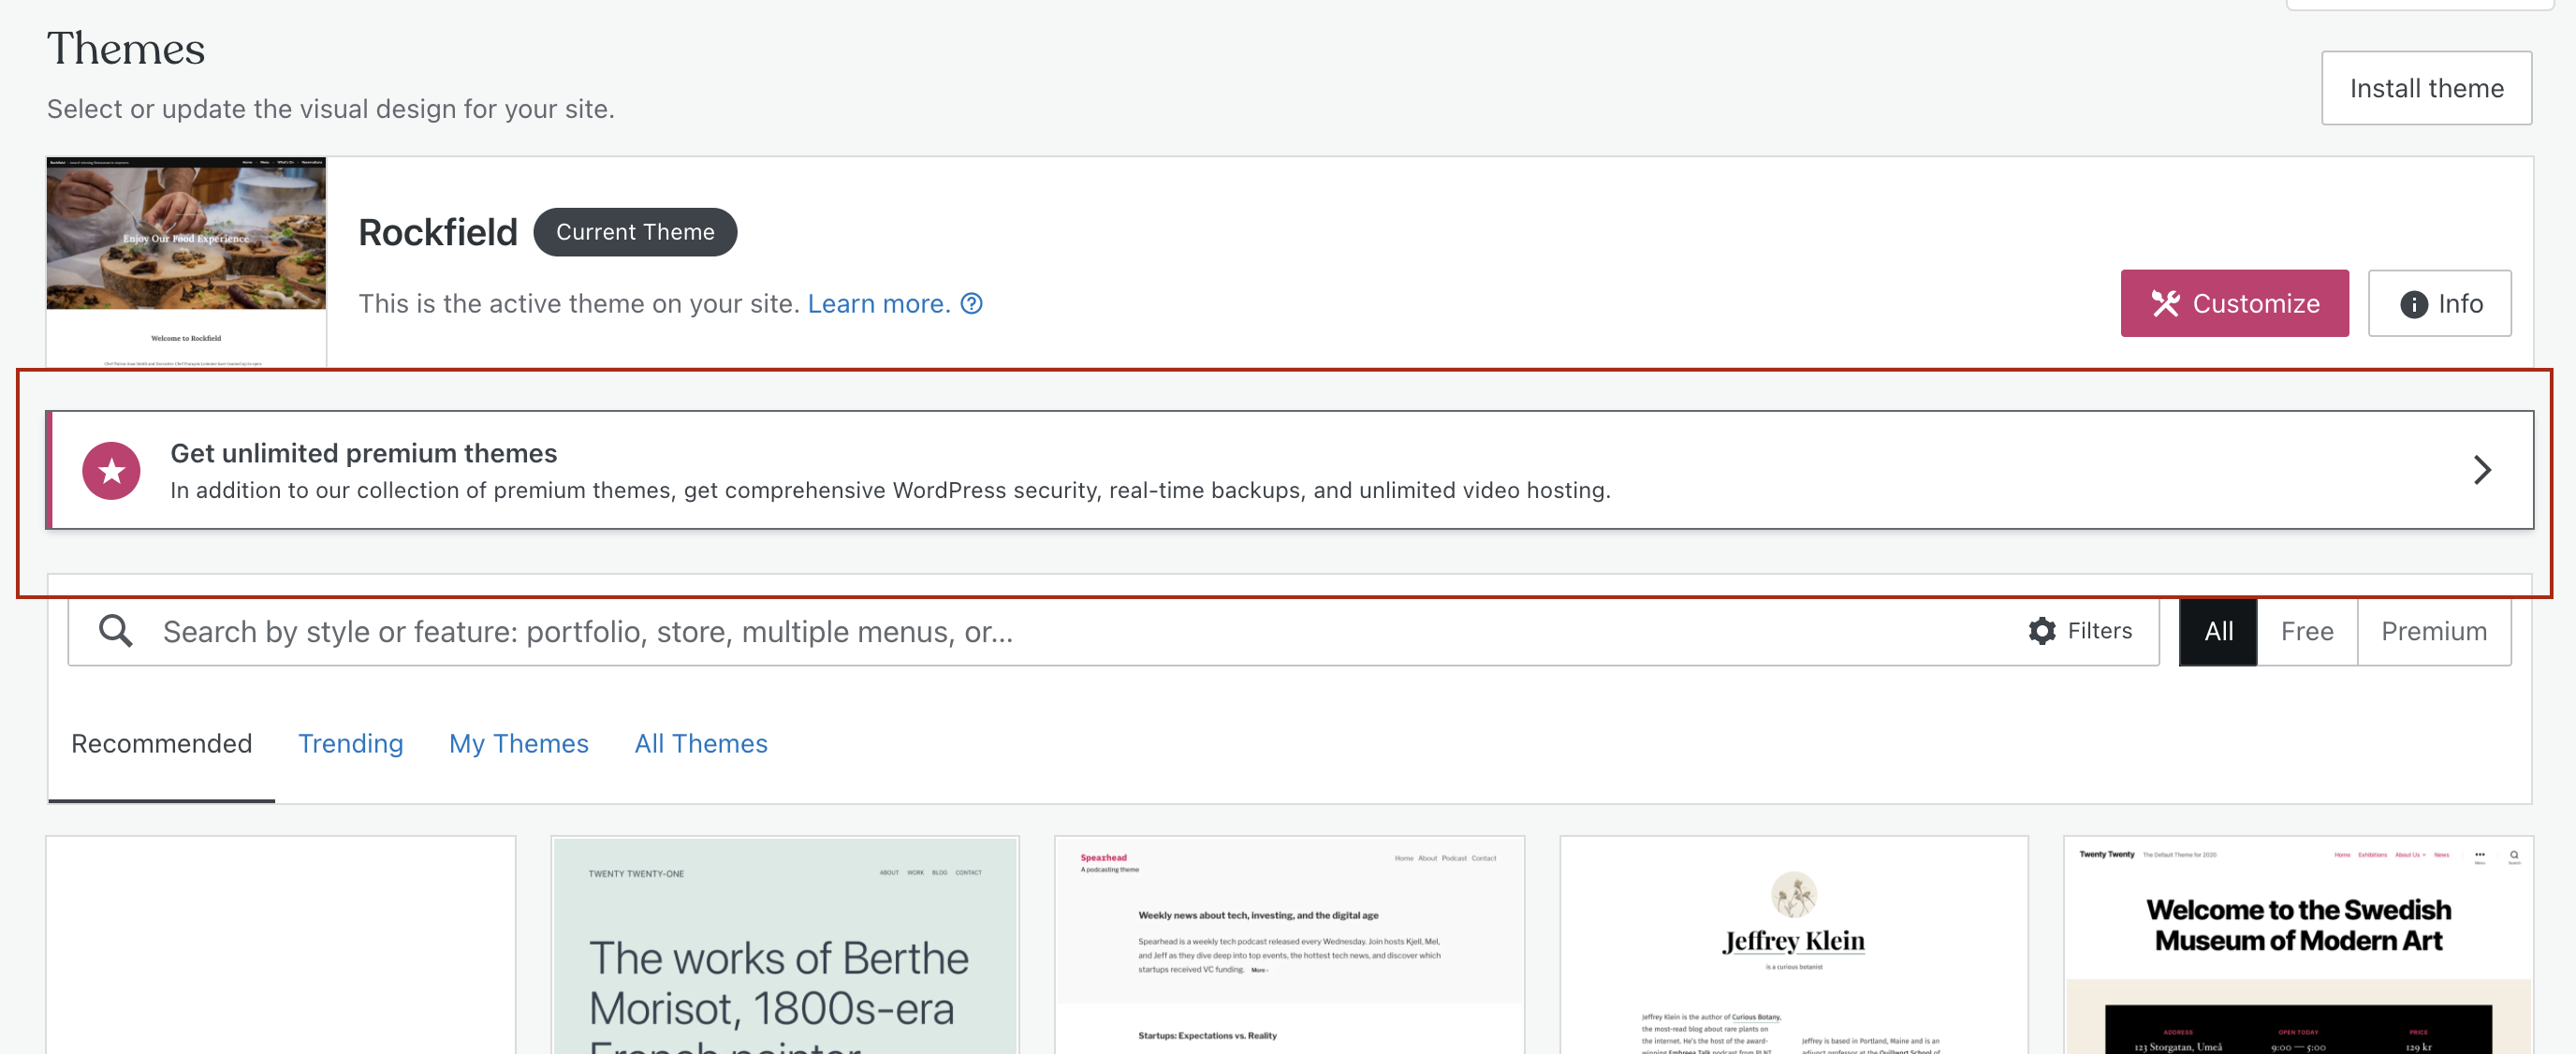Click the Current Theme badge
This screenshot has height=1054, width=2576.
[x=635, y=232]
